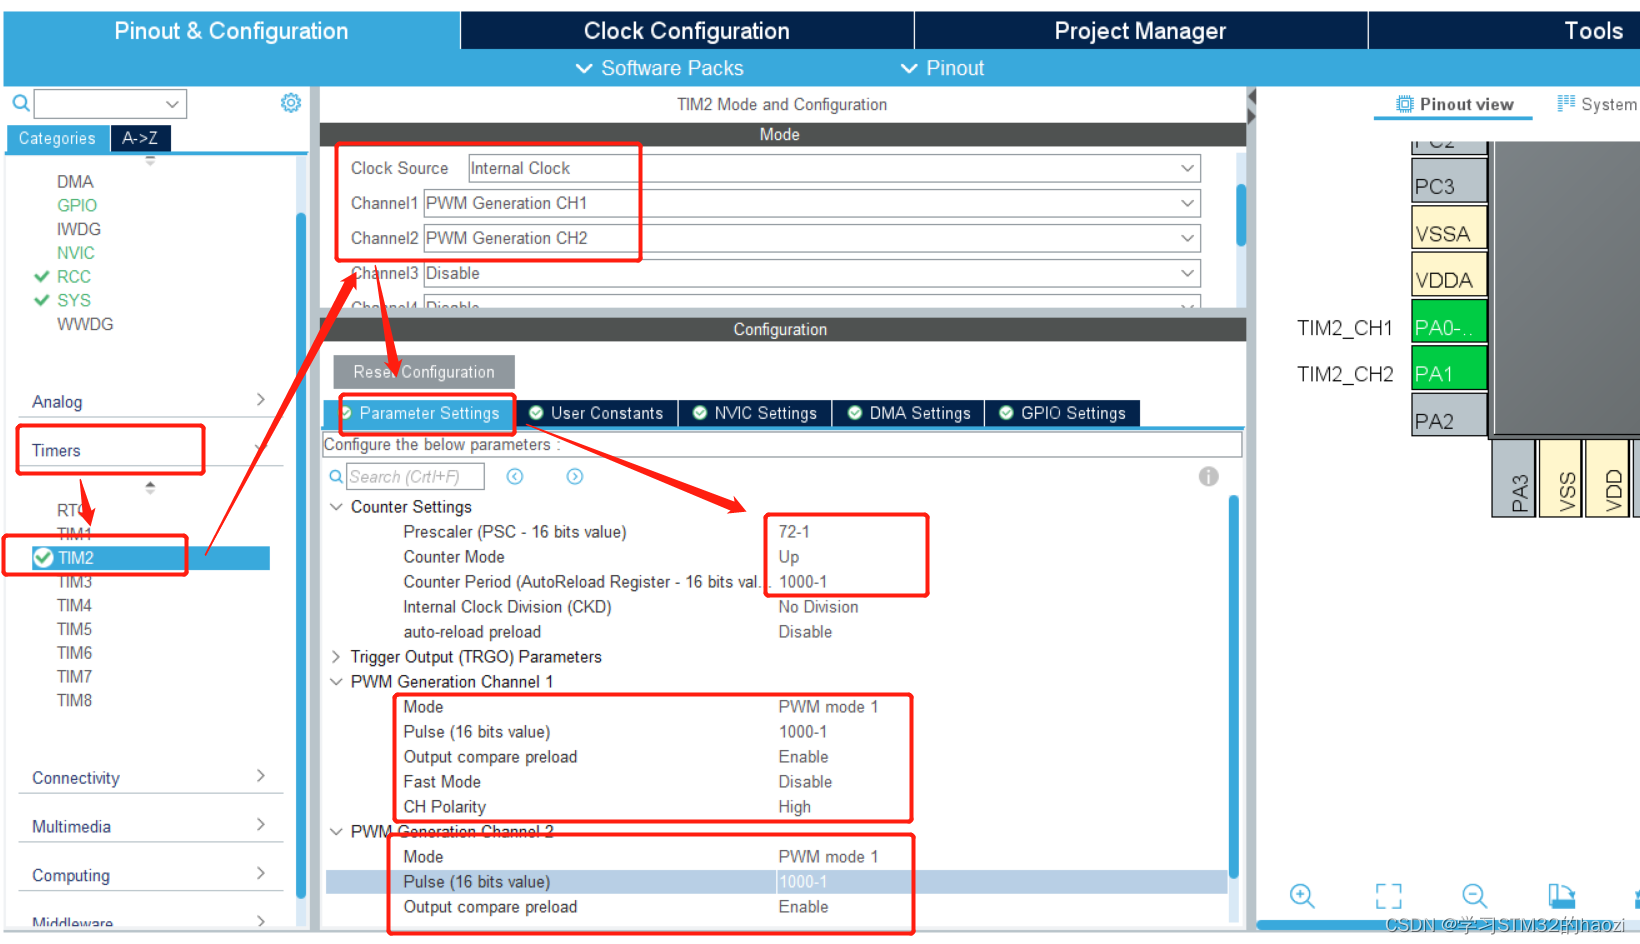The height and width of the screenshot is (944, 1640).
Task: Select NVIC in System Core list
Action: point(76,253)
